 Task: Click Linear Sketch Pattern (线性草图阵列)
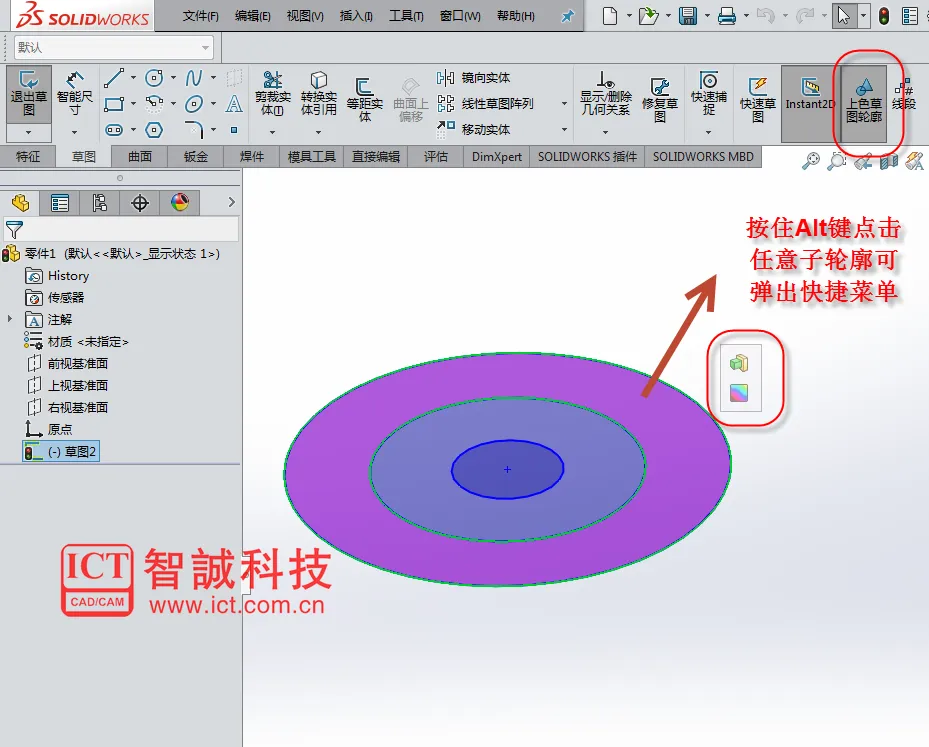tap(485, 104)
